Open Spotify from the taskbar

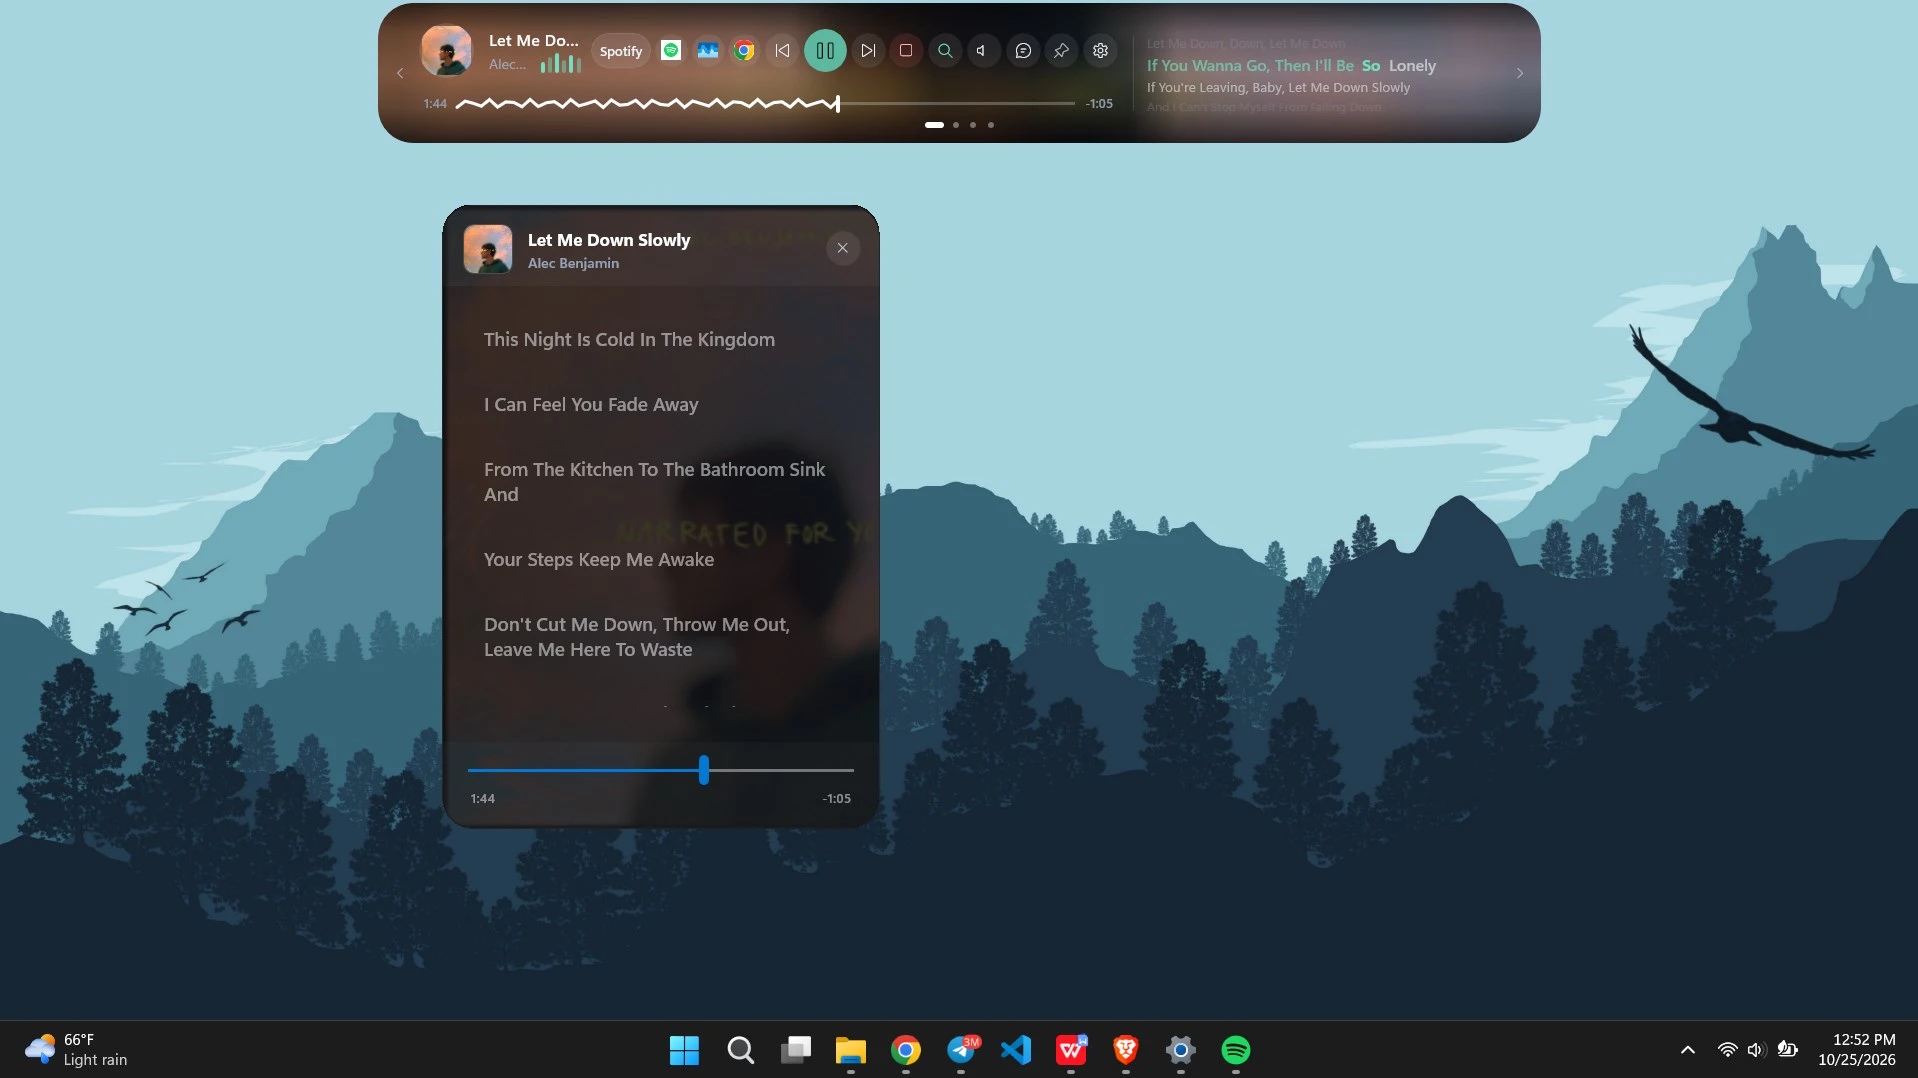pos(1236,1050)
